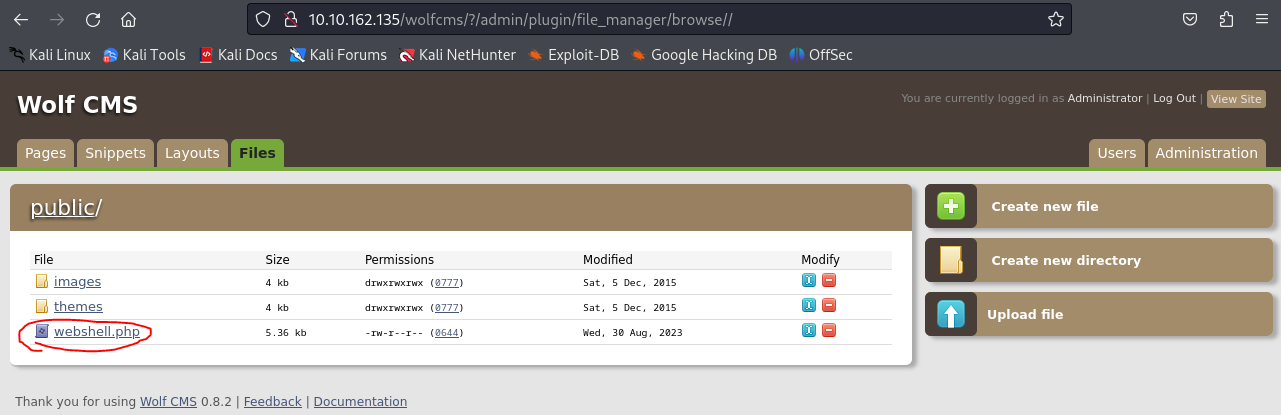Viewport: 1281px width, 415px height.
Task: Open the Kali Linux bookmark
Action: tap(50, 55)
